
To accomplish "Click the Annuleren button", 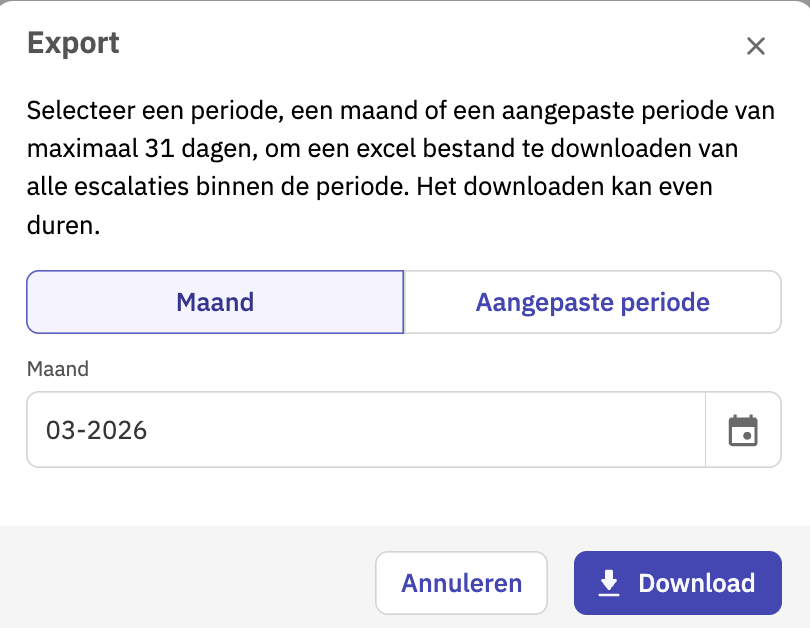I will click(461, 583).
